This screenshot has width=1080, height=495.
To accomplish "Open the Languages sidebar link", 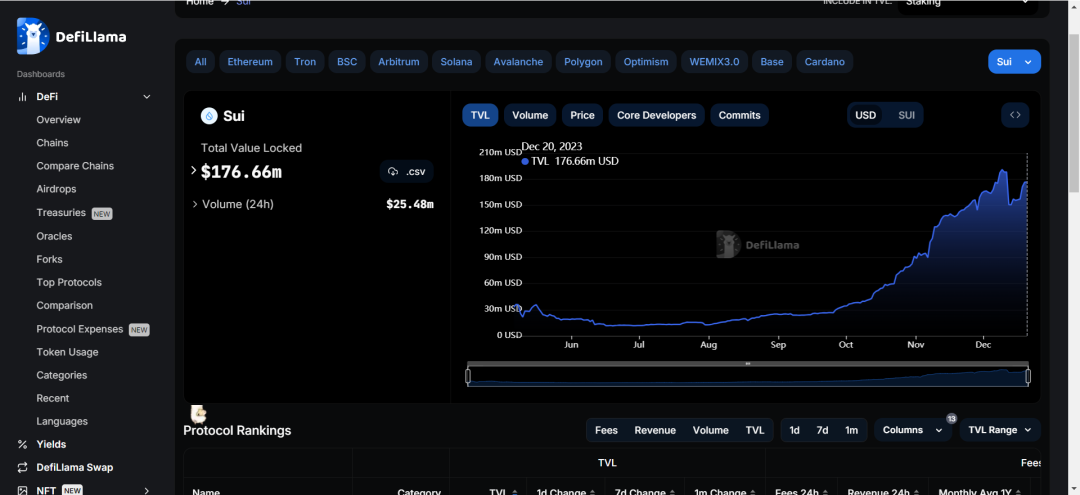I will click(62, 421).
